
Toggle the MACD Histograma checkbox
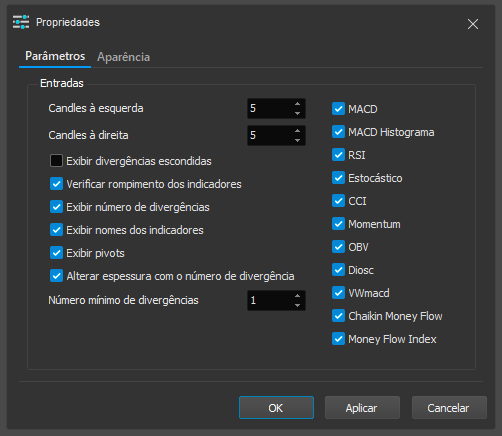[x=338, y=132]
